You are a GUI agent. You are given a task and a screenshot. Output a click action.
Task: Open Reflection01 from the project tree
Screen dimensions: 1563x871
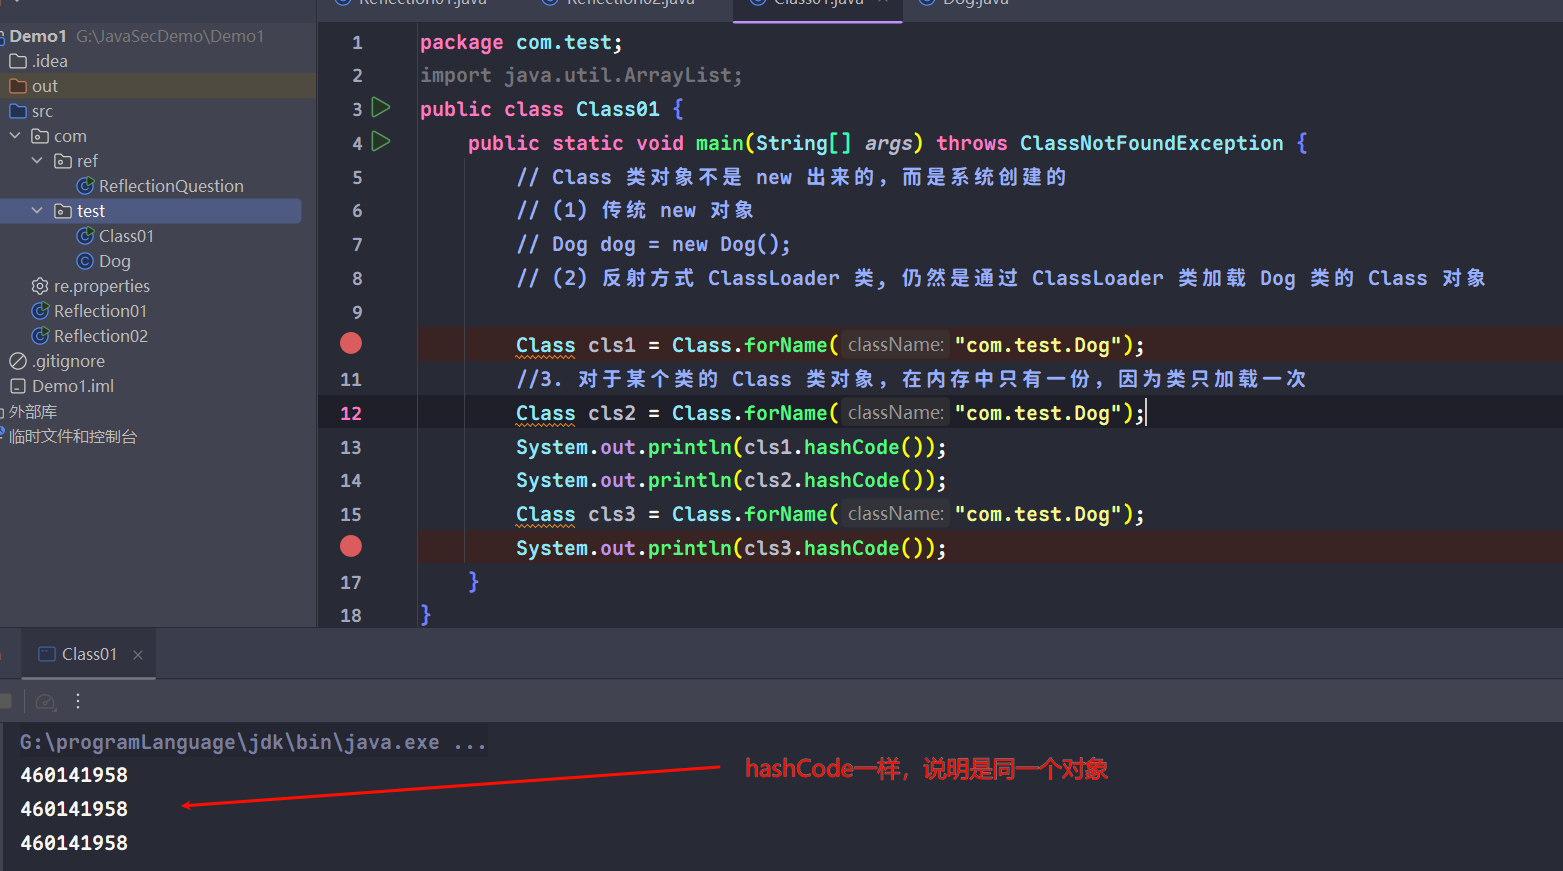(100, 311)
